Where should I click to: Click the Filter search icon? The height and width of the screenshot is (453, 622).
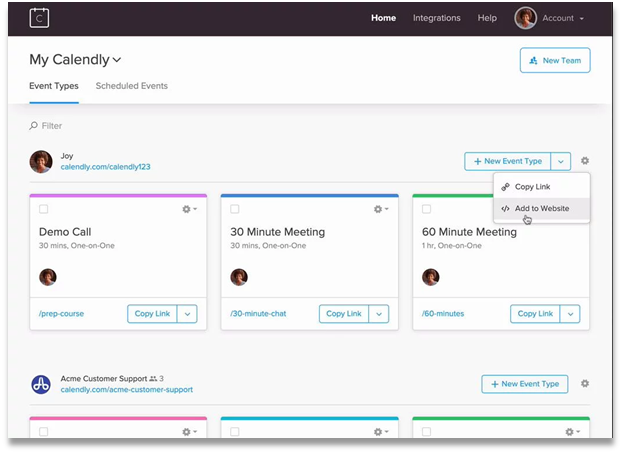point(33,126)
